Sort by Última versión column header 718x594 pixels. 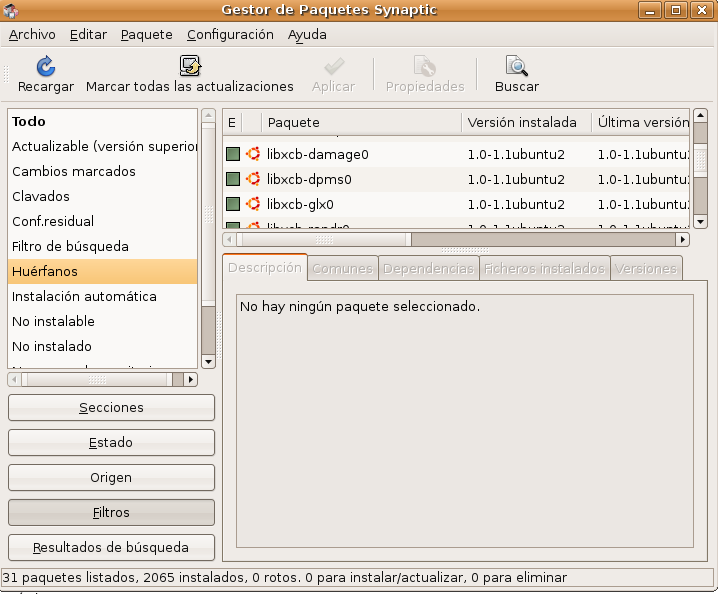pyautogui.click(x=640, y=122)
